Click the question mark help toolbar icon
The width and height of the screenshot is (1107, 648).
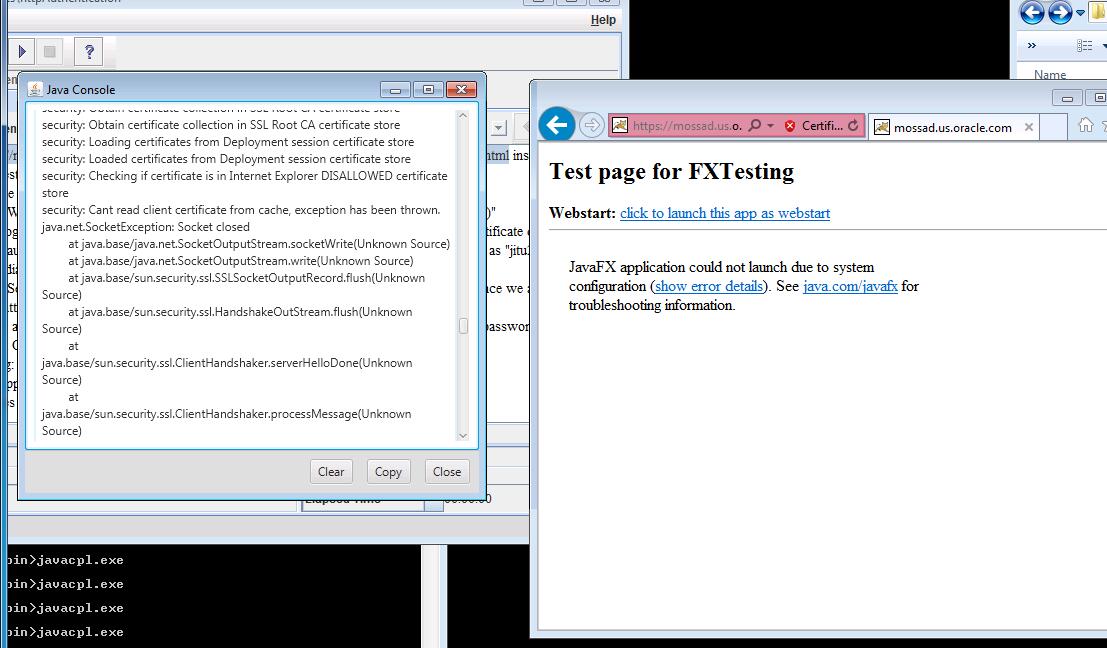[88, 51]
